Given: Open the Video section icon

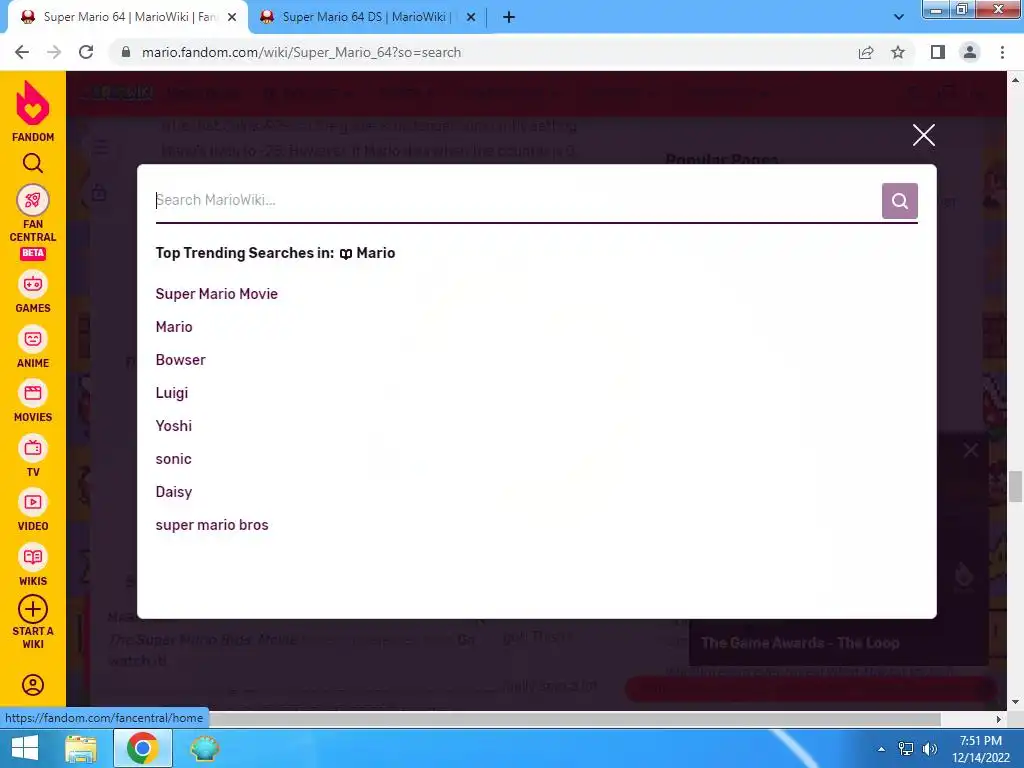Looking at the screenshot, I should click(33, 502).
